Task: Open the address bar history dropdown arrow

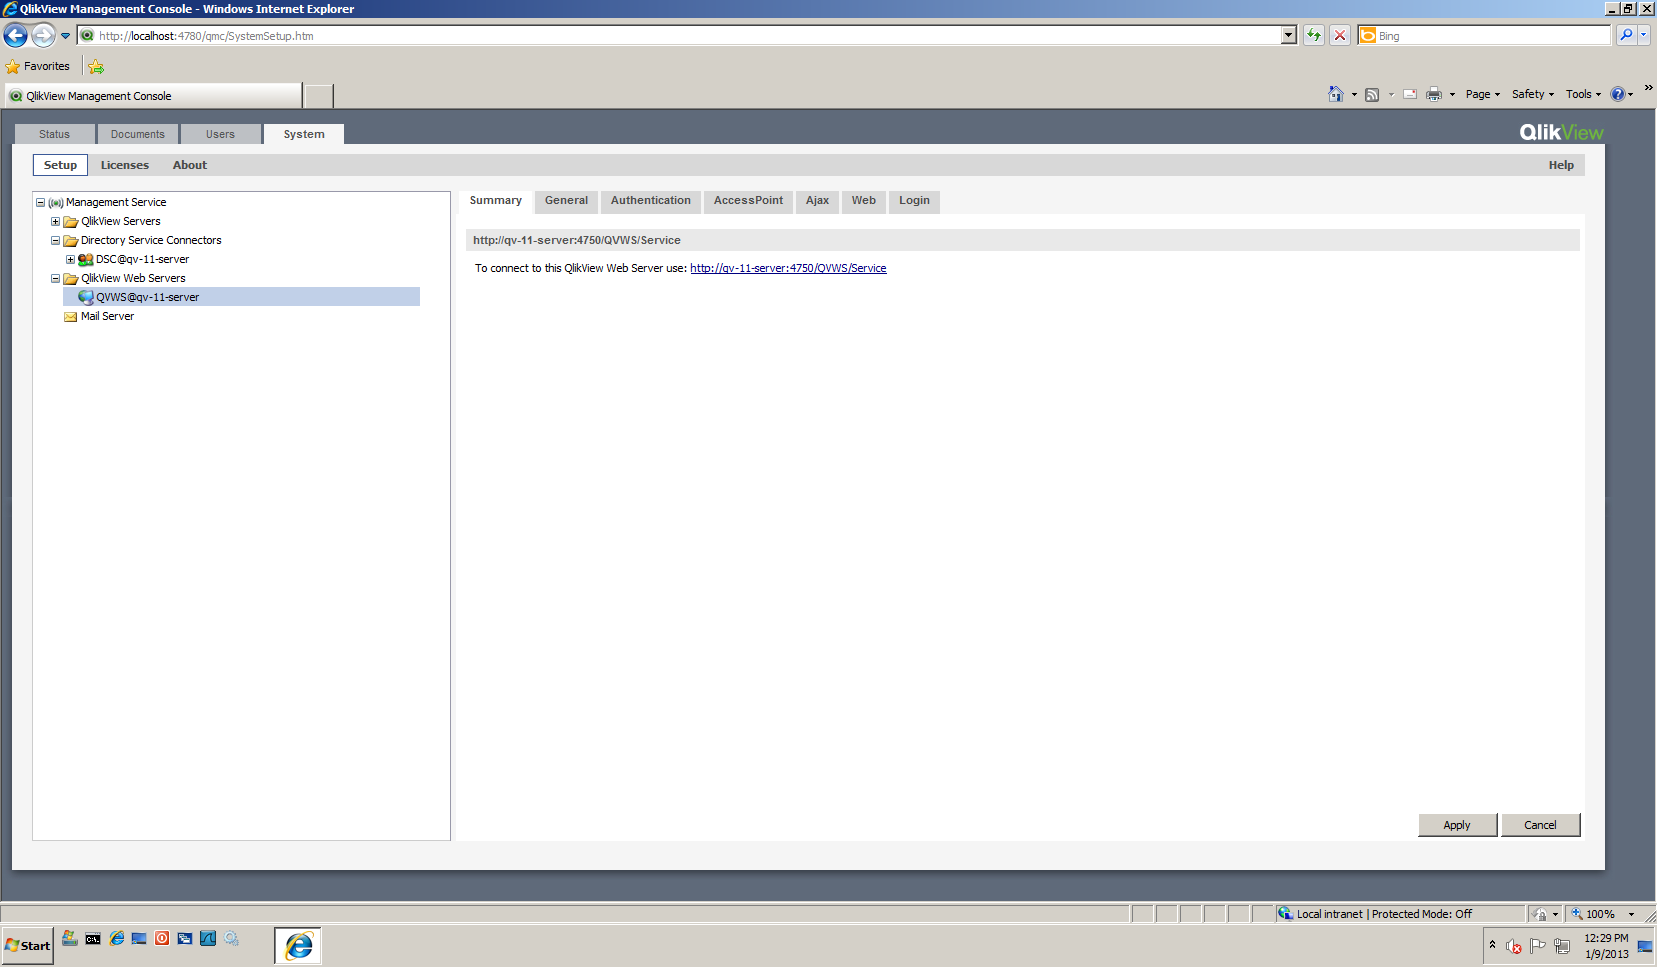Action: [1289, 36]
